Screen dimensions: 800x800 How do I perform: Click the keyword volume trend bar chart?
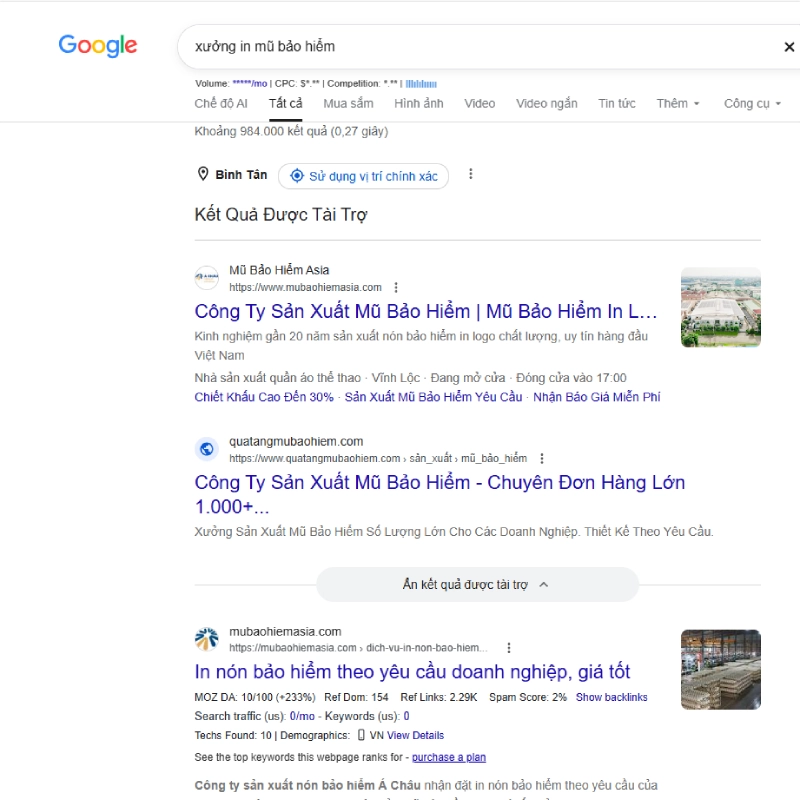pos(421,84)
